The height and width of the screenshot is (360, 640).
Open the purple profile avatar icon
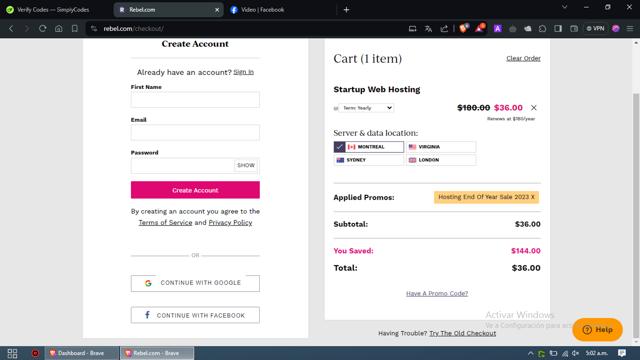point(616,29)
